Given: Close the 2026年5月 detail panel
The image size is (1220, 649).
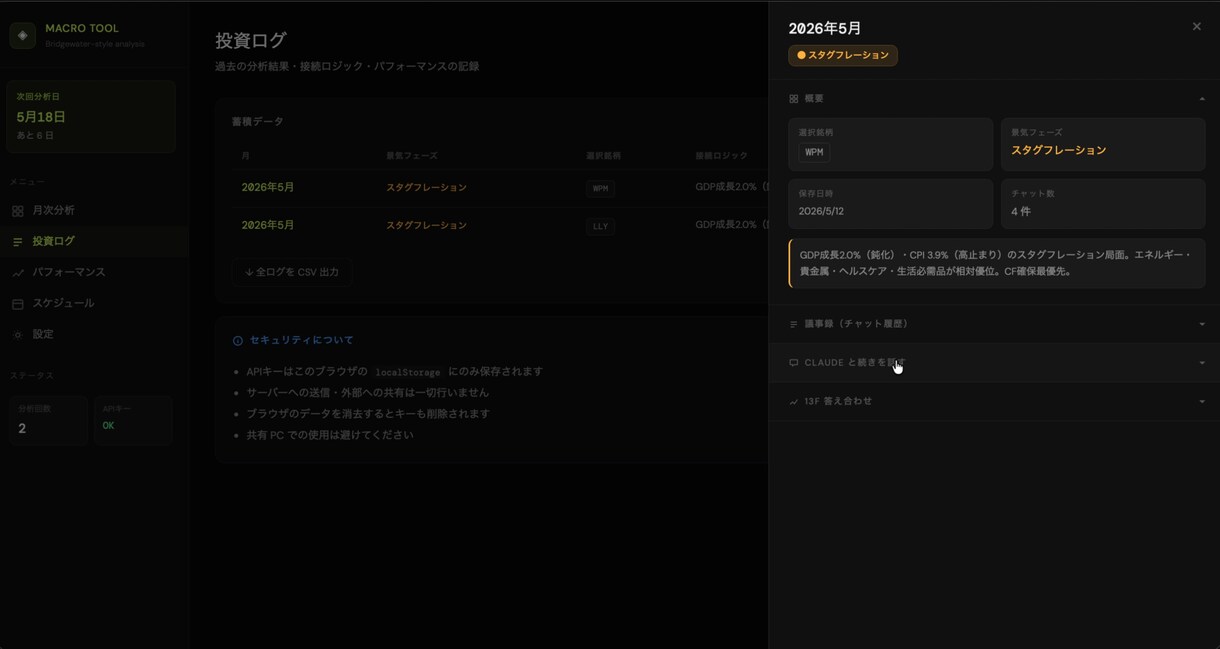Looking at the screenshot, I should (1197, 27).
